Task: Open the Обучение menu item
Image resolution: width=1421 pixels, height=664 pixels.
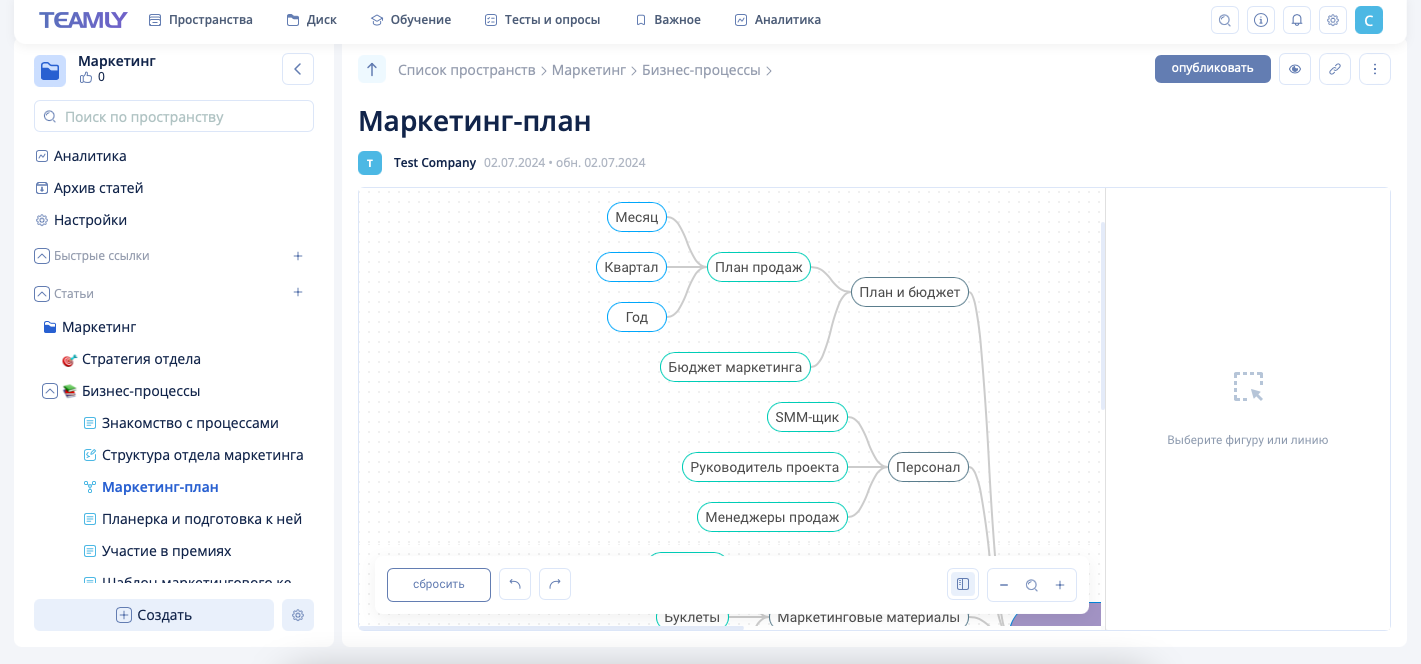Action: (410, 20)
